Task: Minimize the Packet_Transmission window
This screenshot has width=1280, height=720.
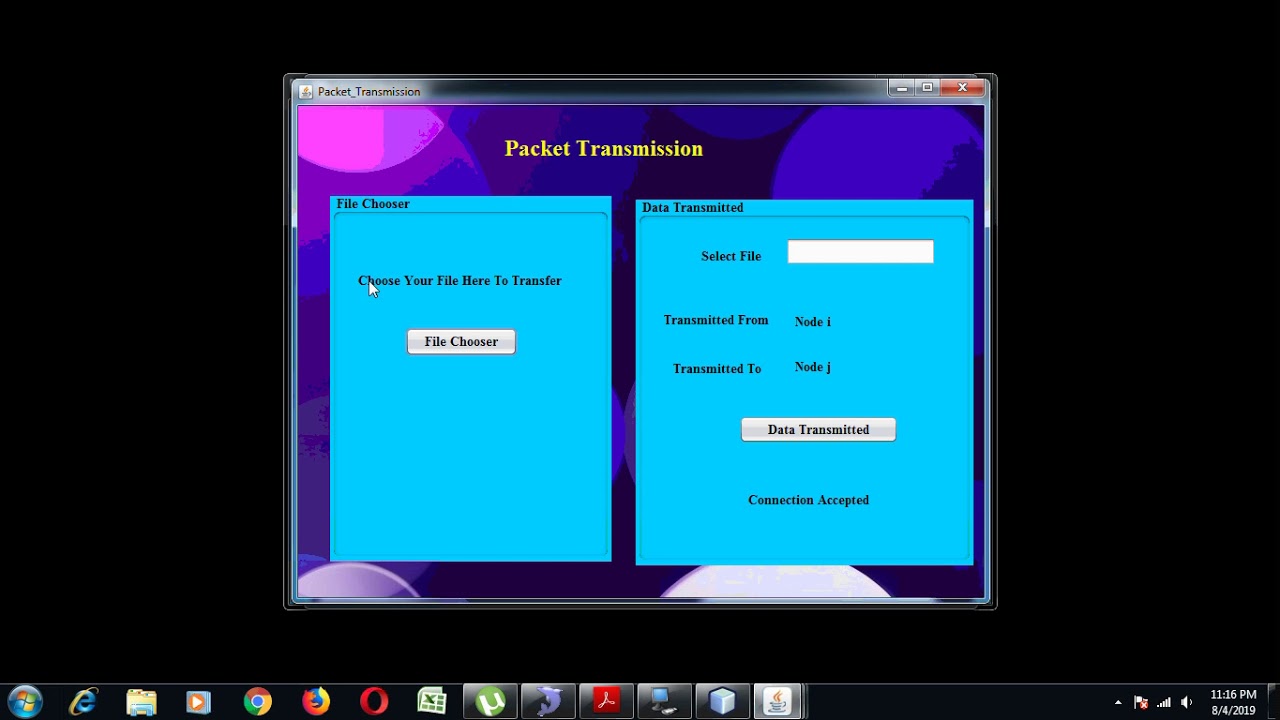Action: point(902,88)
